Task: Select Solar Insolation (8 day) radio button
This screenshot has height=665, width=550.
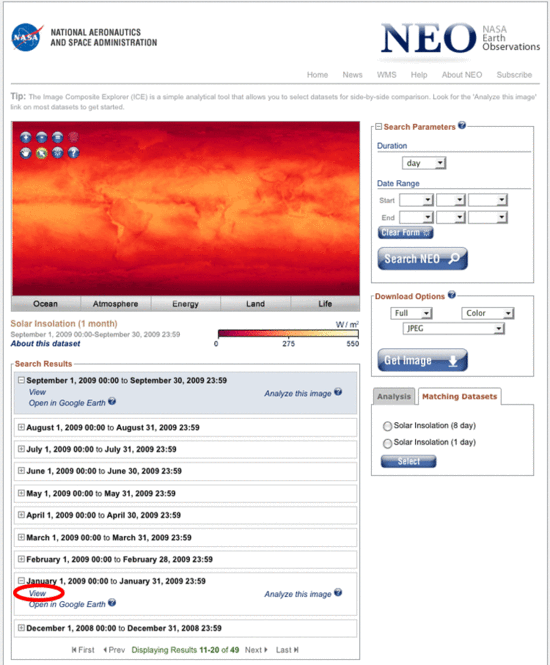Action: [387, 426]
